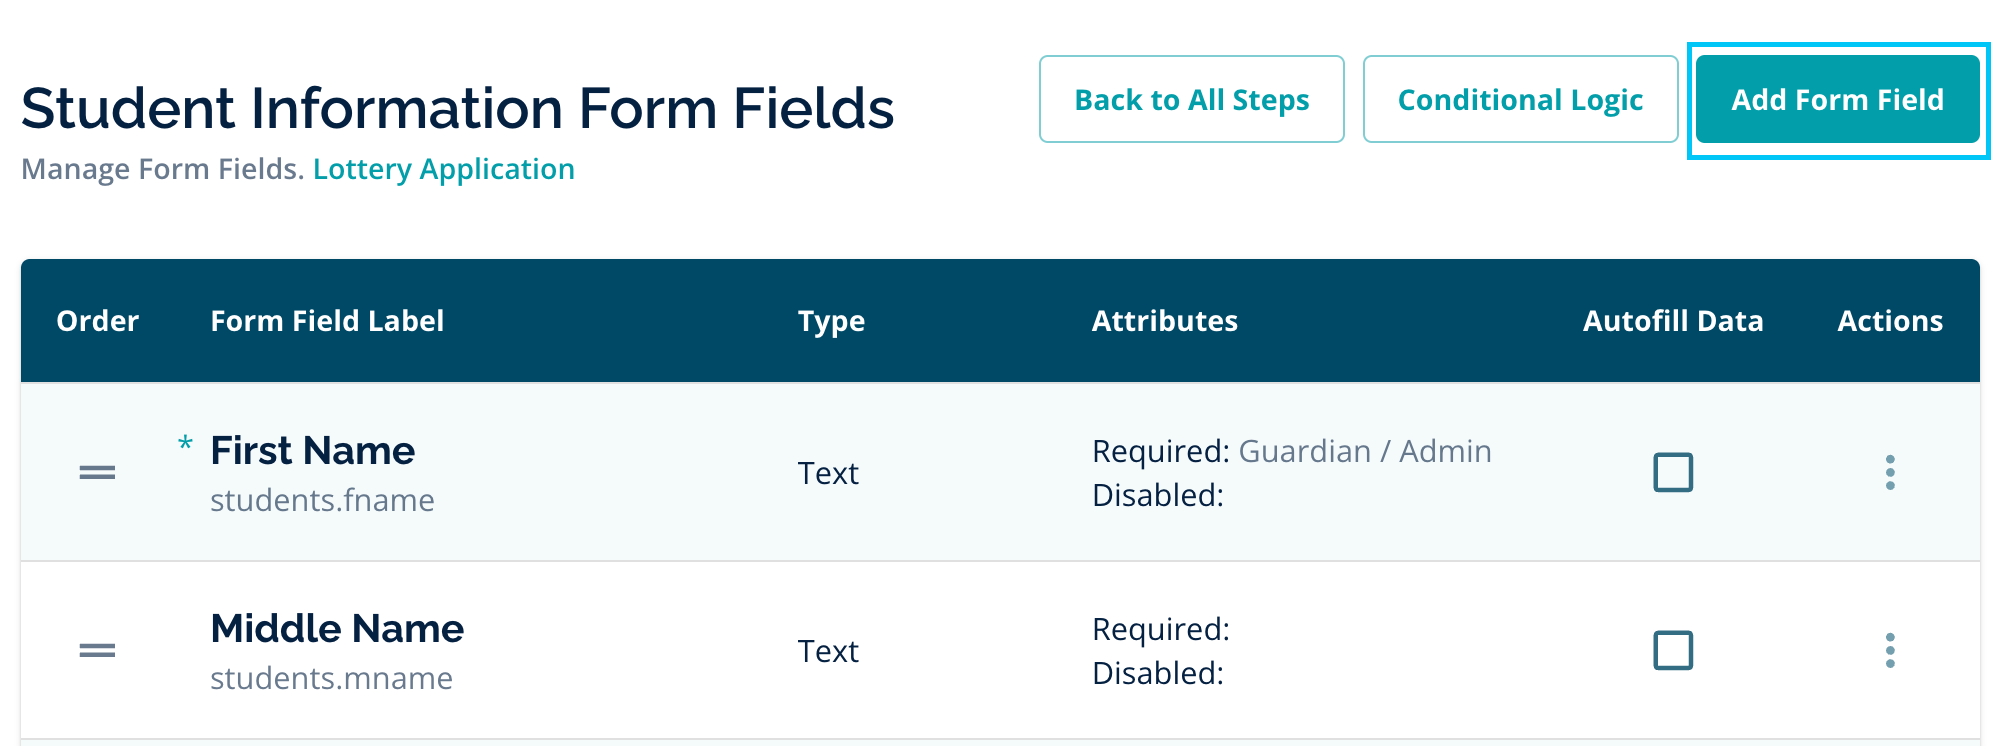Image resolution: width=1994 pixels, height=746 pixels.
Task: Open Conditional Logic settings
Action: pyautogui.click(x=1519, y=100)
